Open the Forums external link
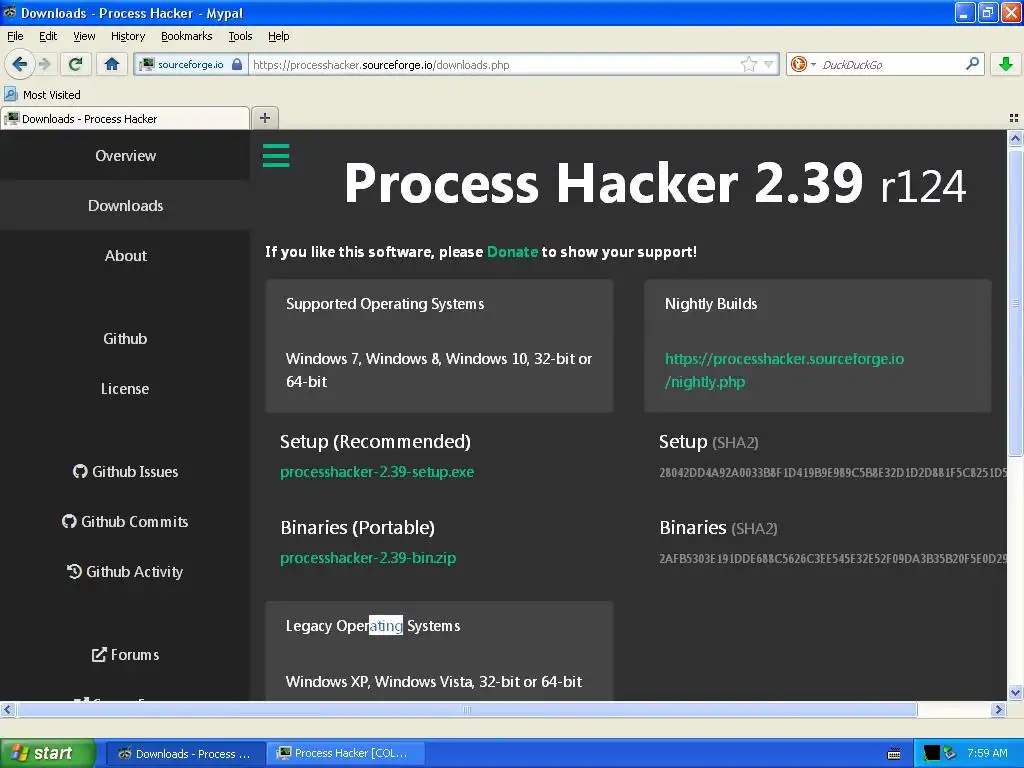This screenshot has height=768, width=1024. point(125,654)
